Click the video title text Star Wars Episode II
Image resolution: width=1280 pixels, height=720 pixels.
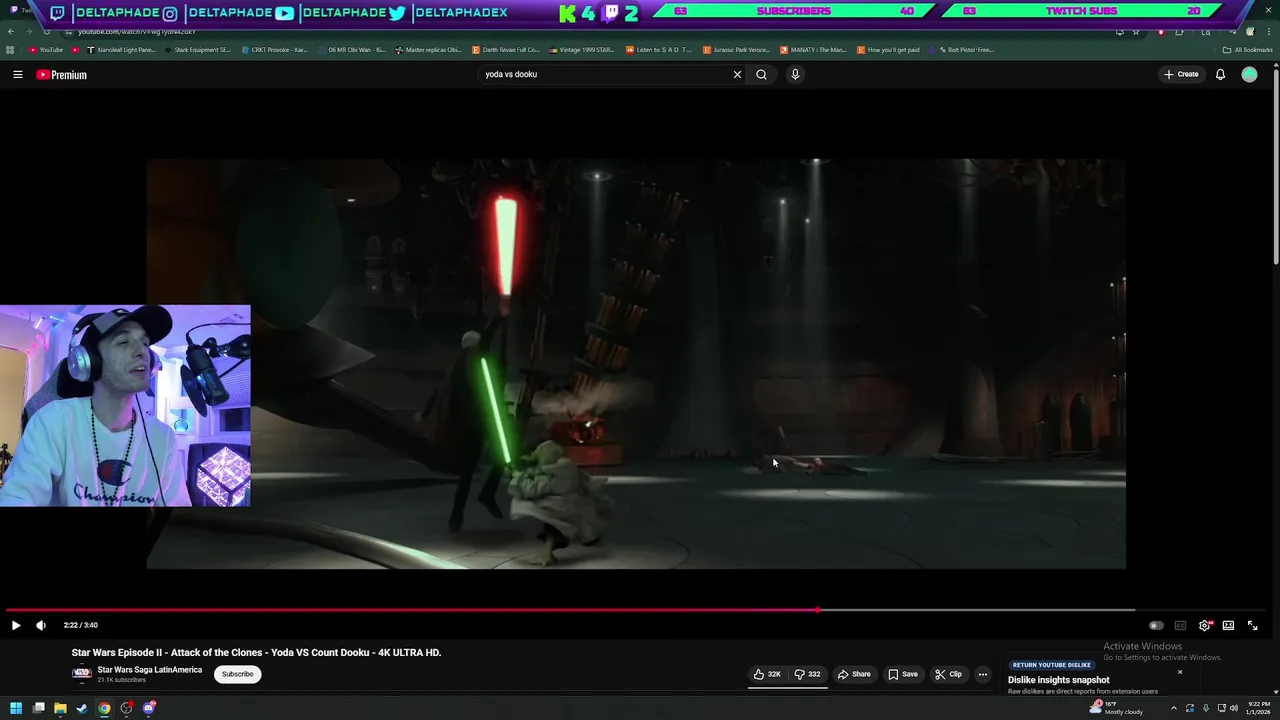pyautogui.click(x=256, y=652)
